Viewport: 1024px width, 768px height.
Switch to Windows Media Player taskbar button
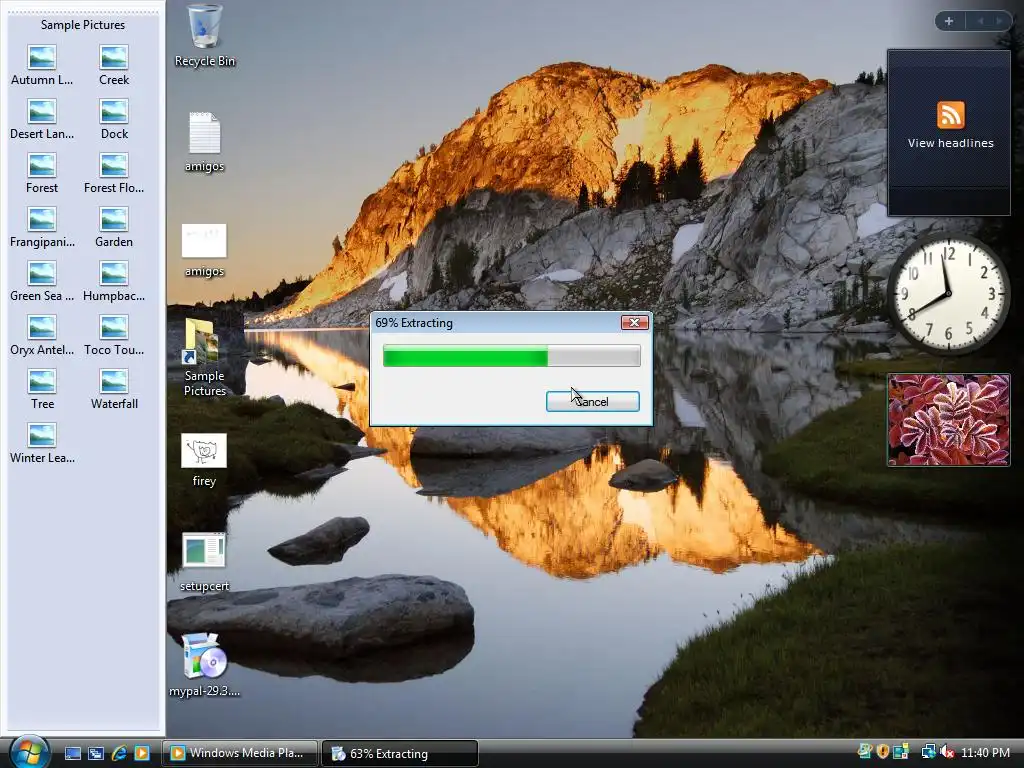[240, 753]
